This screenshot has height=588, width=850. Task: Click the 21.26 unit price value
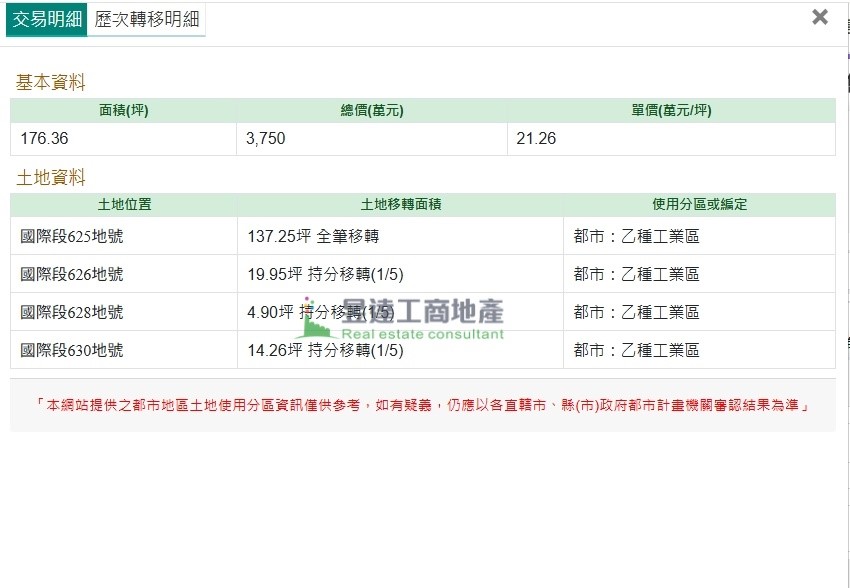click(x=536, y=139)
